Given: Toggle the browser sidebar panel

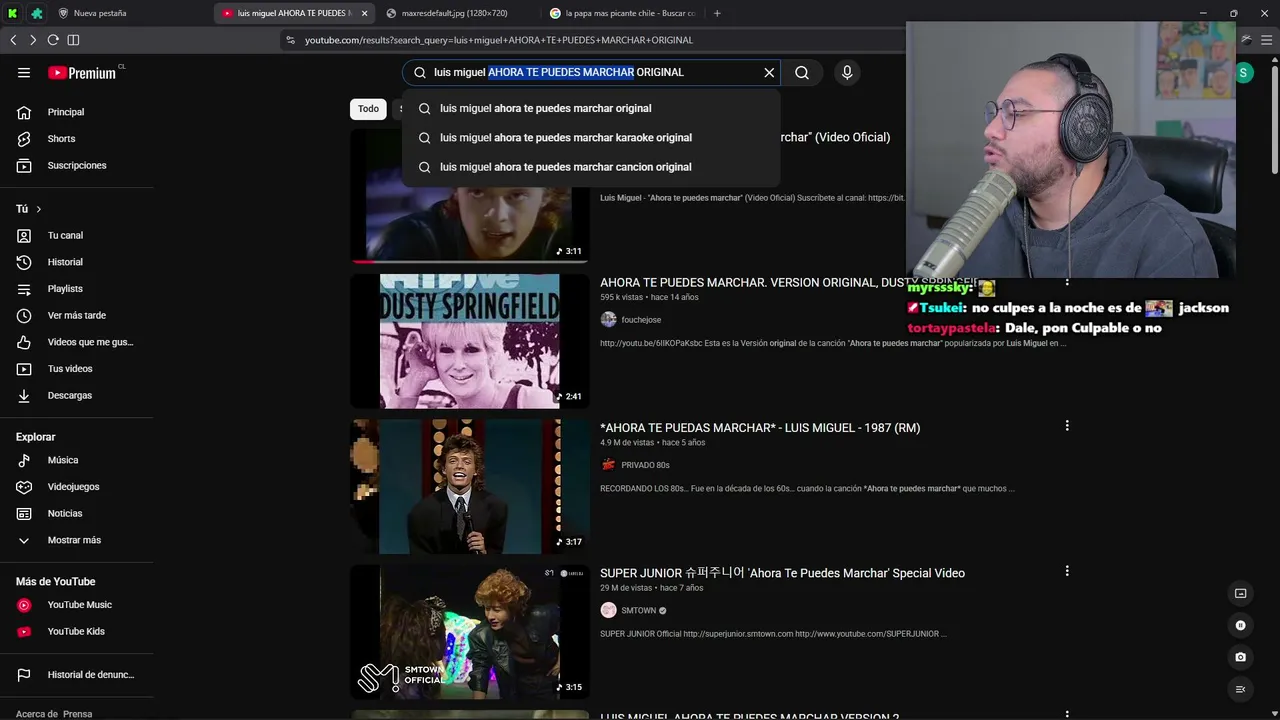Looking at the screenshot, I should point(73,40).
